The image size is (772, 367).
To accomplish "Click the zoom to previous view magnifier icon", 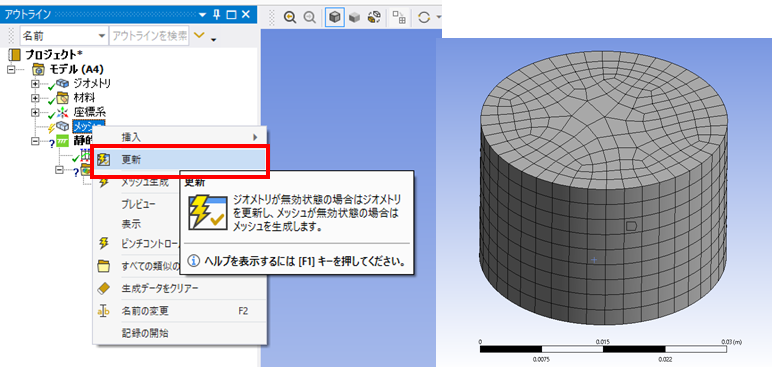I will 290,17.
